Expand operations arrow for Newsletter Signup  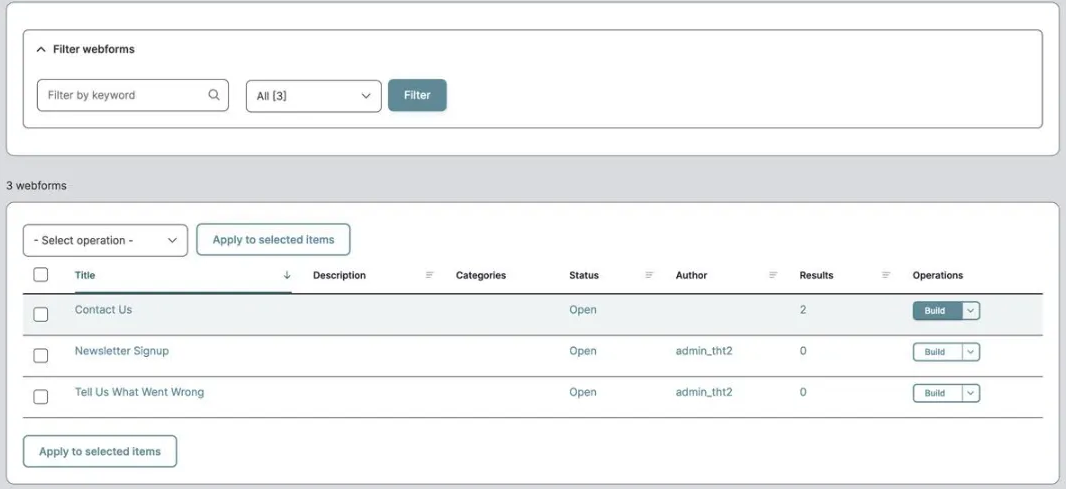click(x=971, y=352)
